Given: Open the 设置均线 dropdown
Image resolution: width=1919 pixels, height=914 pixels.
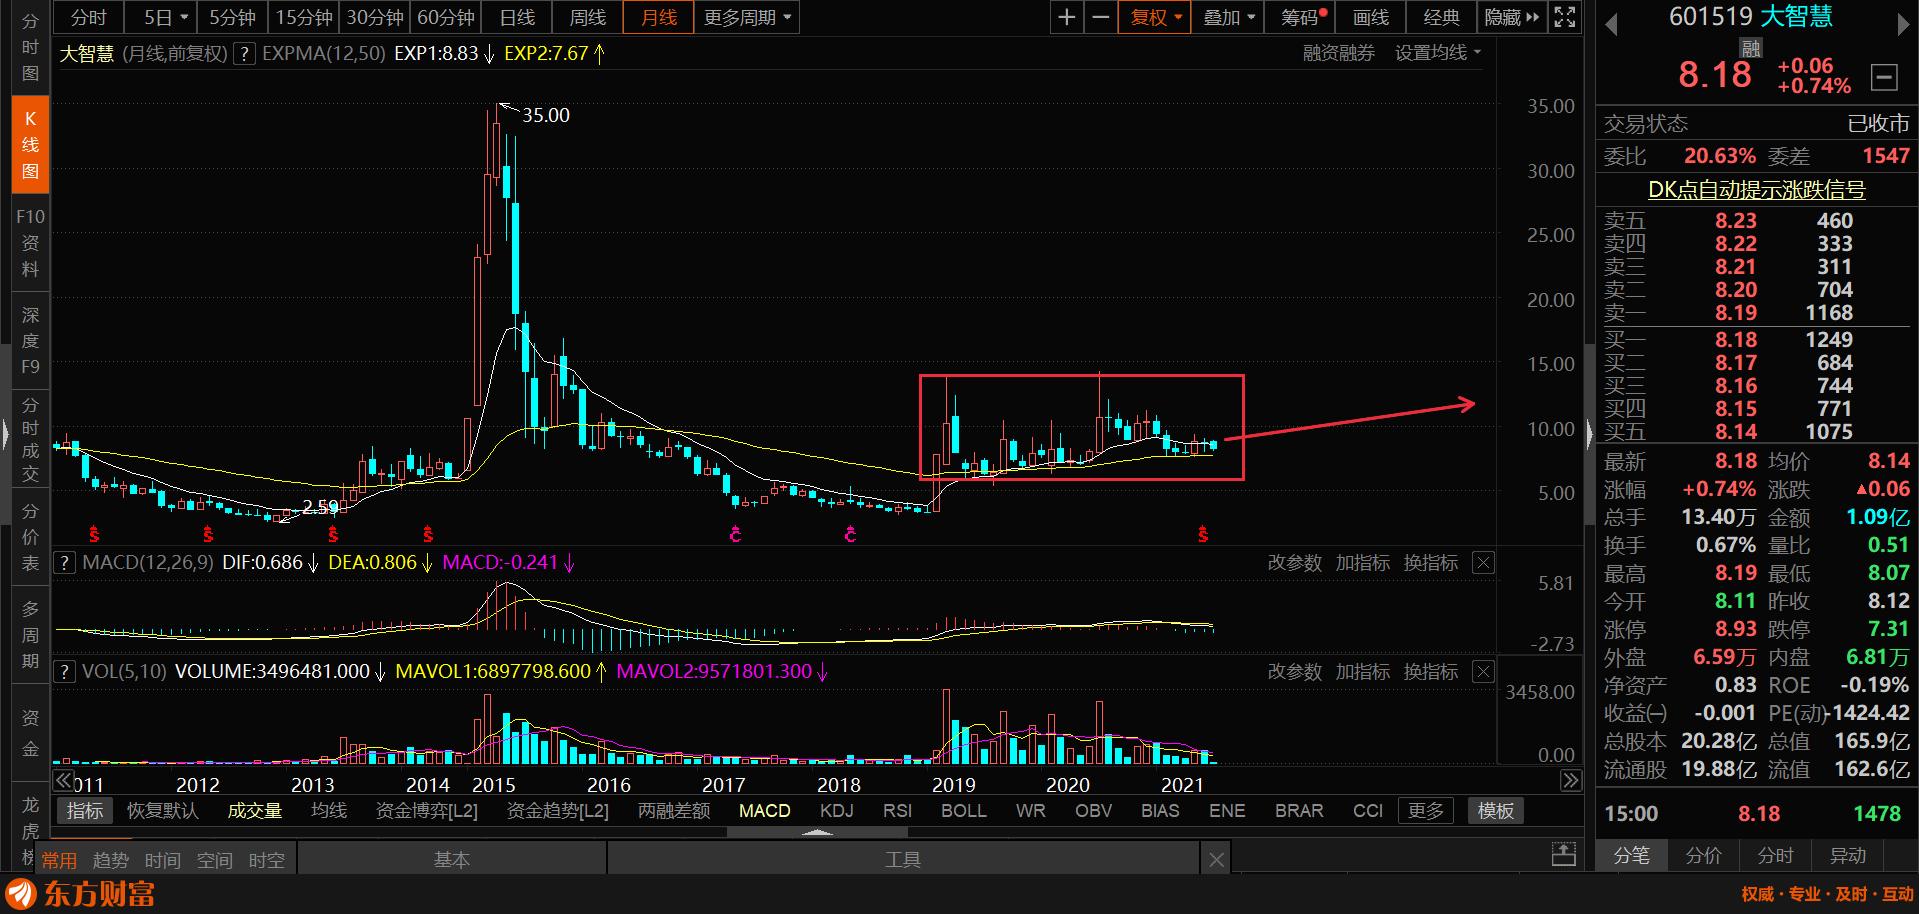Looking at the screenshot, I should coord(1438,54).
